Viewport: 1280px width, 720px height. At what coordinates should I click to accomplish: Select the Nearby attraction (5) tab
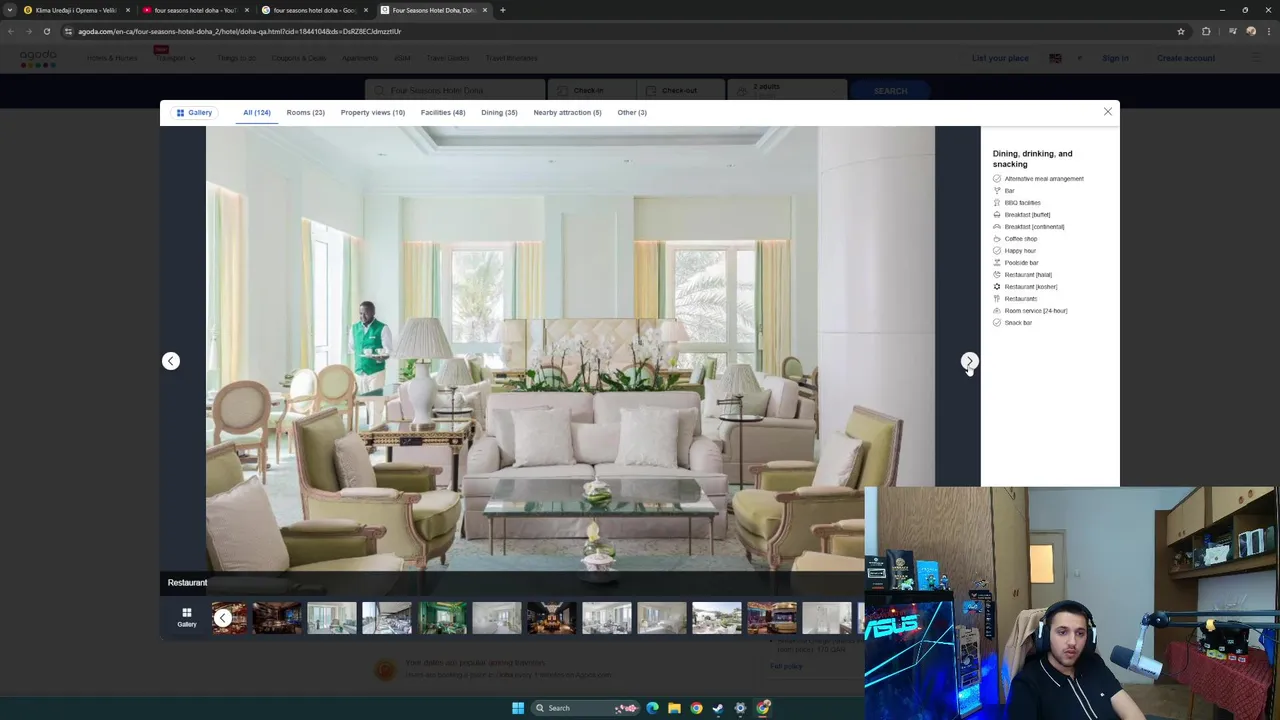[567, 113]
